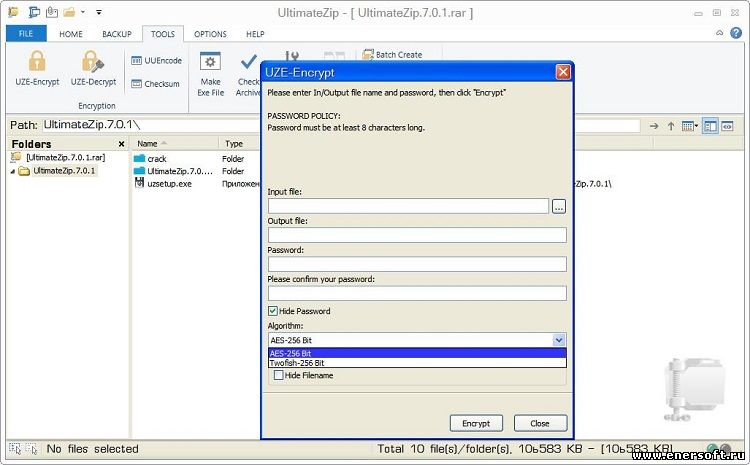Click the Encrypt button

tap(476, 423)
